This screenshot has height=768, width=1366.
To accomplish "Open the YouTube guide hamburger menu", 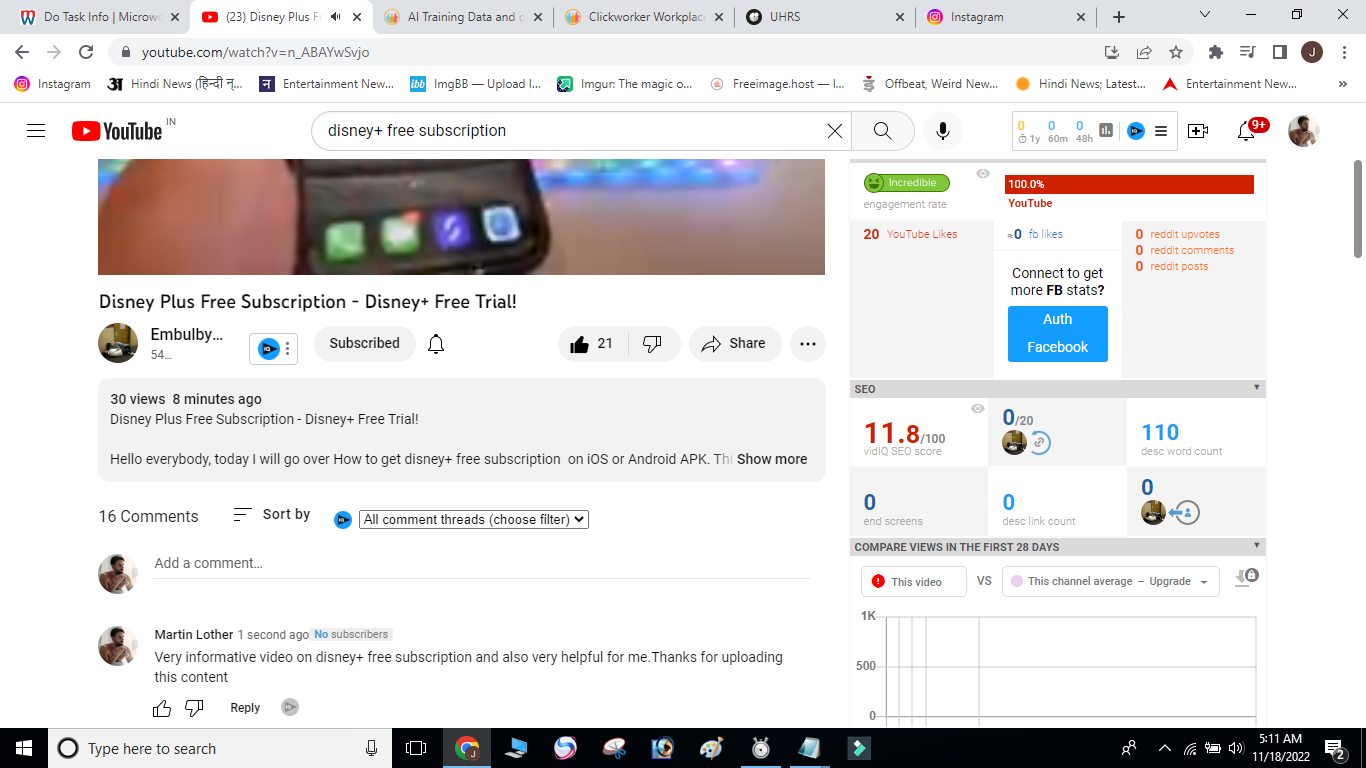I will 36,131.
